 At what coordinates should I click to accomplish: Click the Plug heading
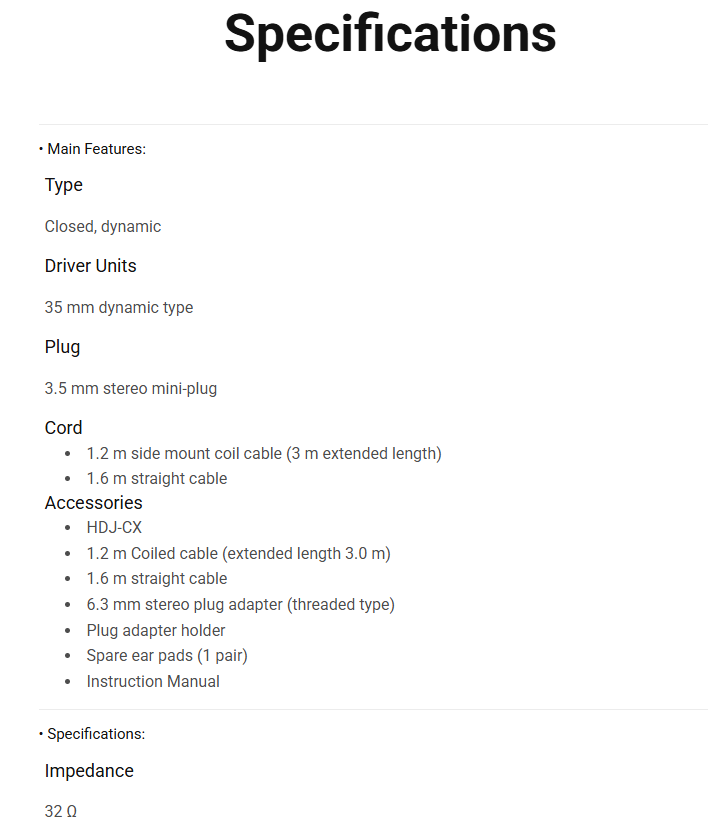pos(63,347)
